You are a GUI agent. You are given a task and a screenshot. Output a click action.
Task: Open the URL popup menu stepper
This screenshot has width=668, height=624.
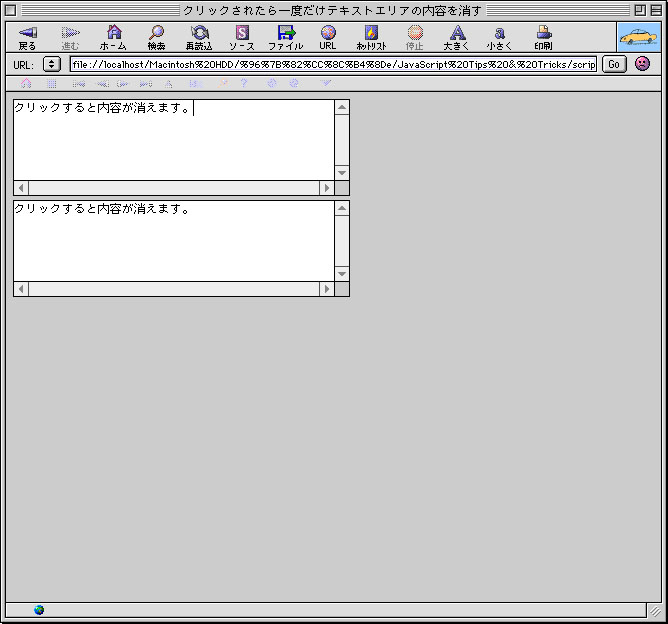point(52,64)
